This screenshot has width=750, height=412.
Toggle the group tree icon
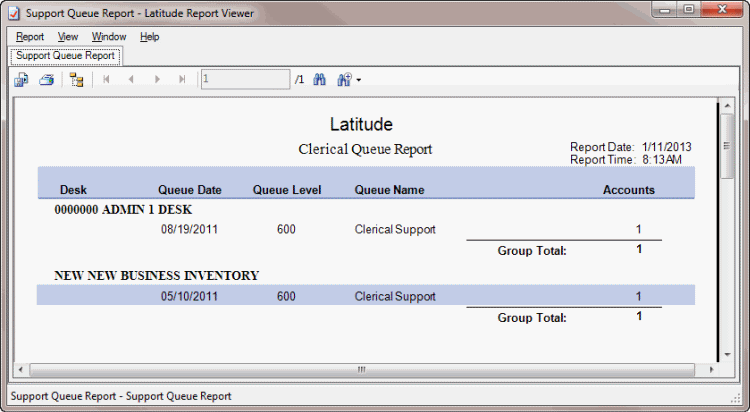click(x=77, y=79)
